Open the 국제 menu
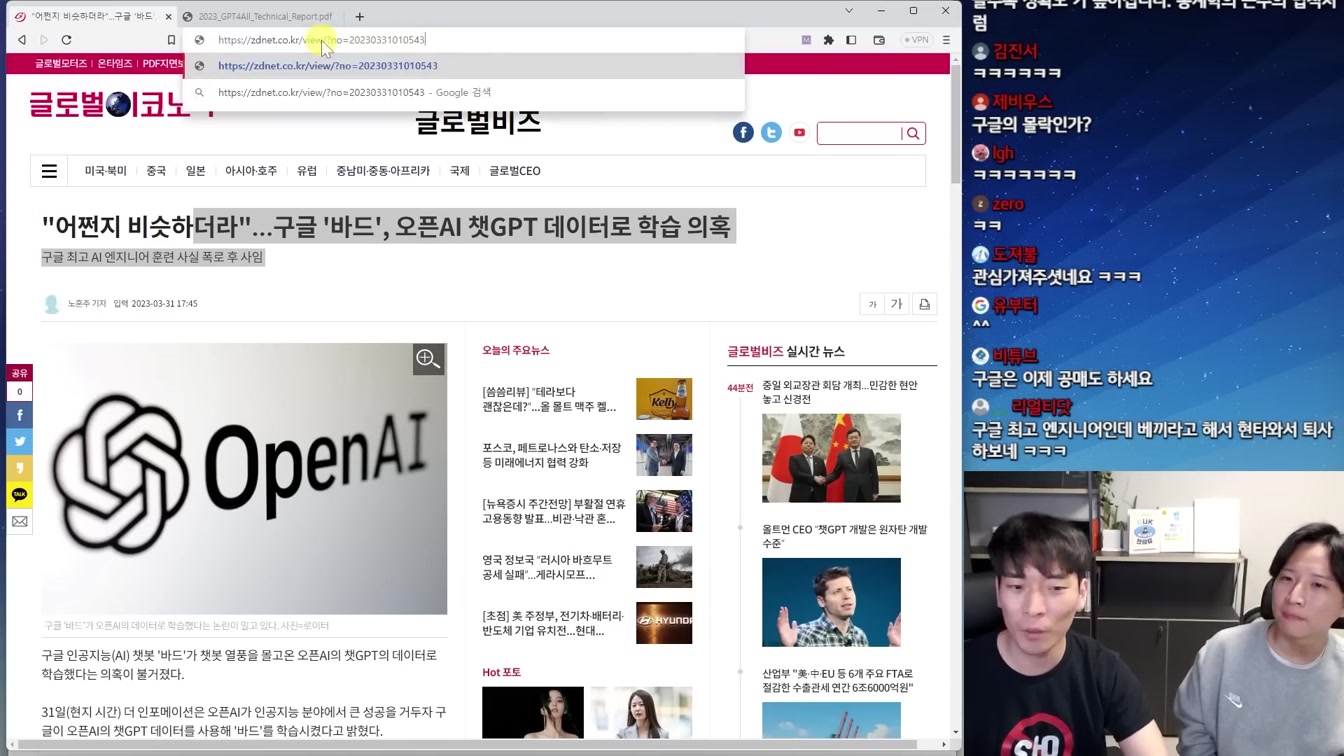The width and height of the screenshot is (1344, 756). (460, 171)
